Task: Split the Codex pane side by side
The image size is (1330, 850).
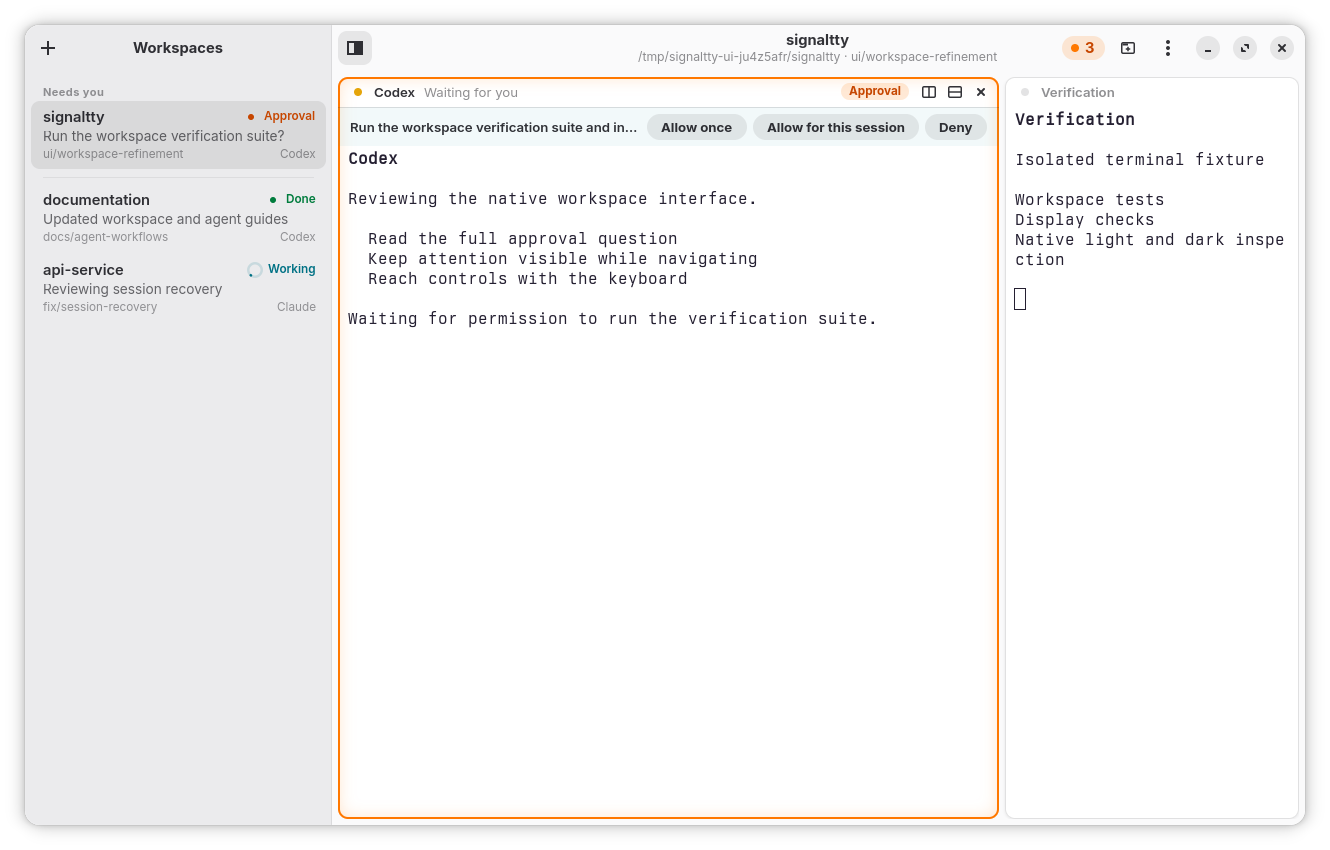Action: click(x=929, y=92)
